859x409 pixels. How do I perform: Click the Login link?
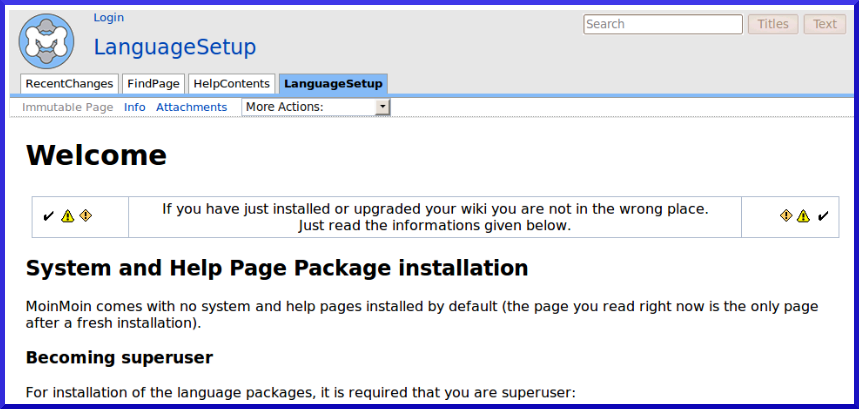108,18
